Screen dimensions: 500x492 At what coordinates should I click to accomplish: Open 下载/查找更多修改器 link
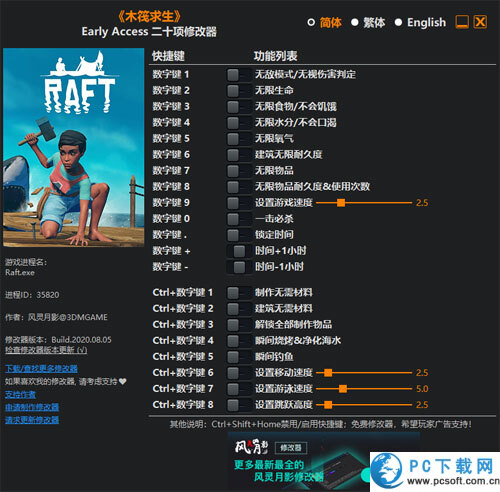[x=41, y=368]
